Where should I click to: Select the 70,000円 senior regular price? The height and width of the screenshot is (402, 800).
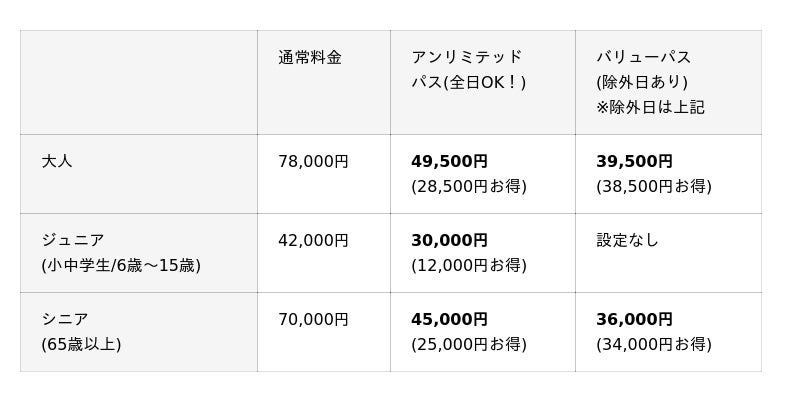(313, 319)
